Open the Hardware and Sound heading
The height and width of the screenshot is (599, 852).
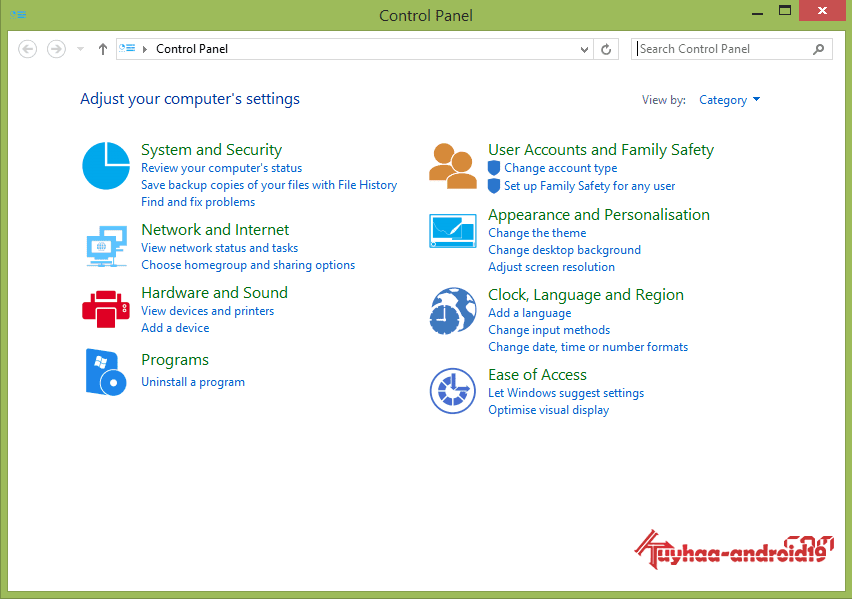coord(214,292)
